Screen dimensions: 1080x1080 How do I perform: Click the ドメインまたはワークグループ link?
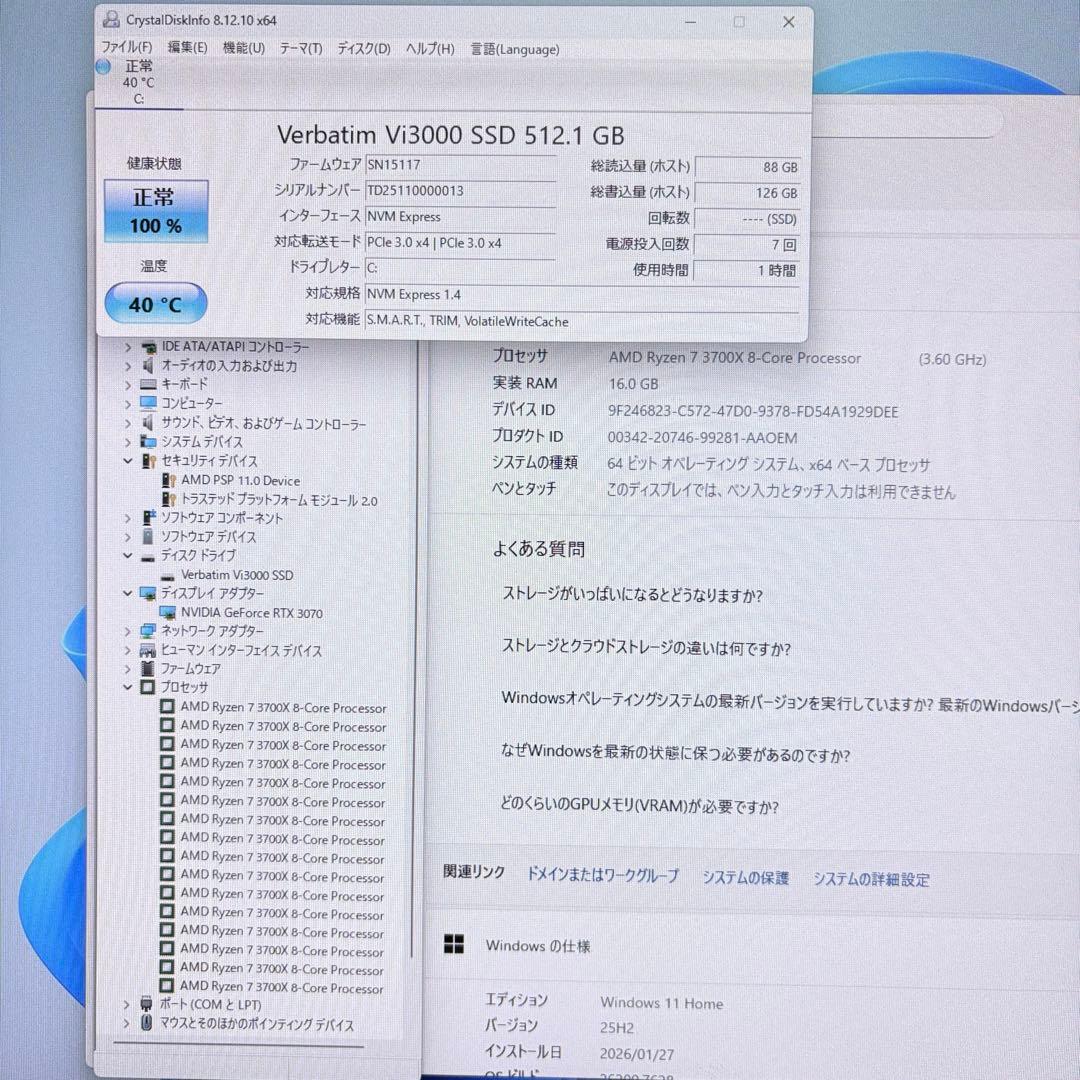click(x=604, y=877)
